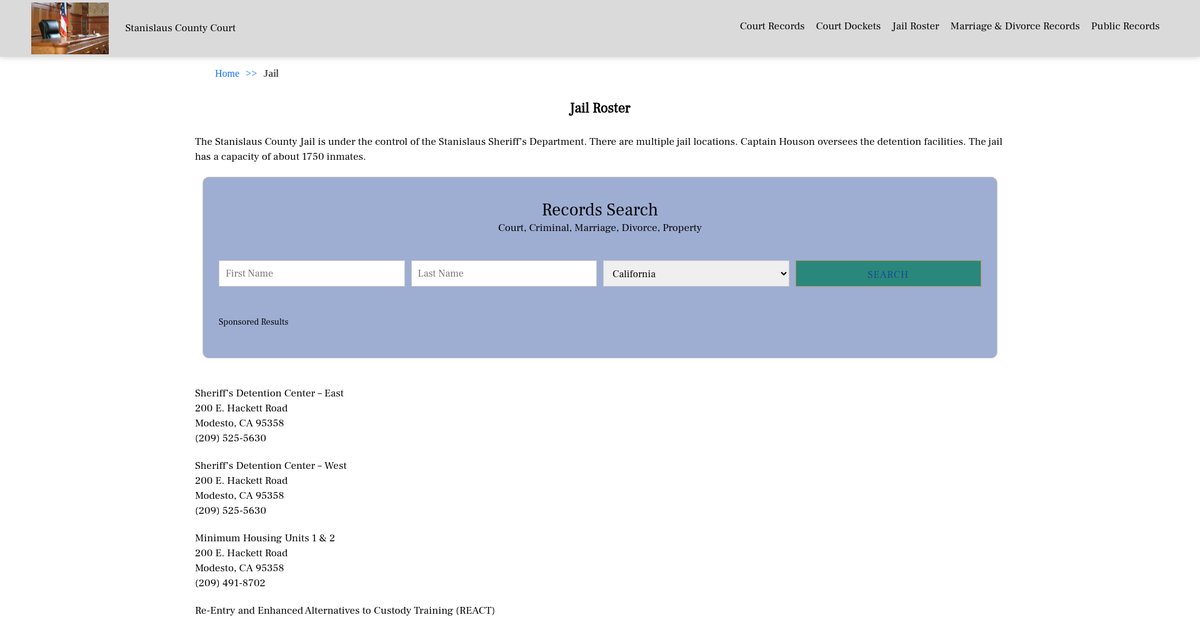Open the Court Records menu item
The width and height of the screenshot is (1200, 620).
click(x=772, y=26)
